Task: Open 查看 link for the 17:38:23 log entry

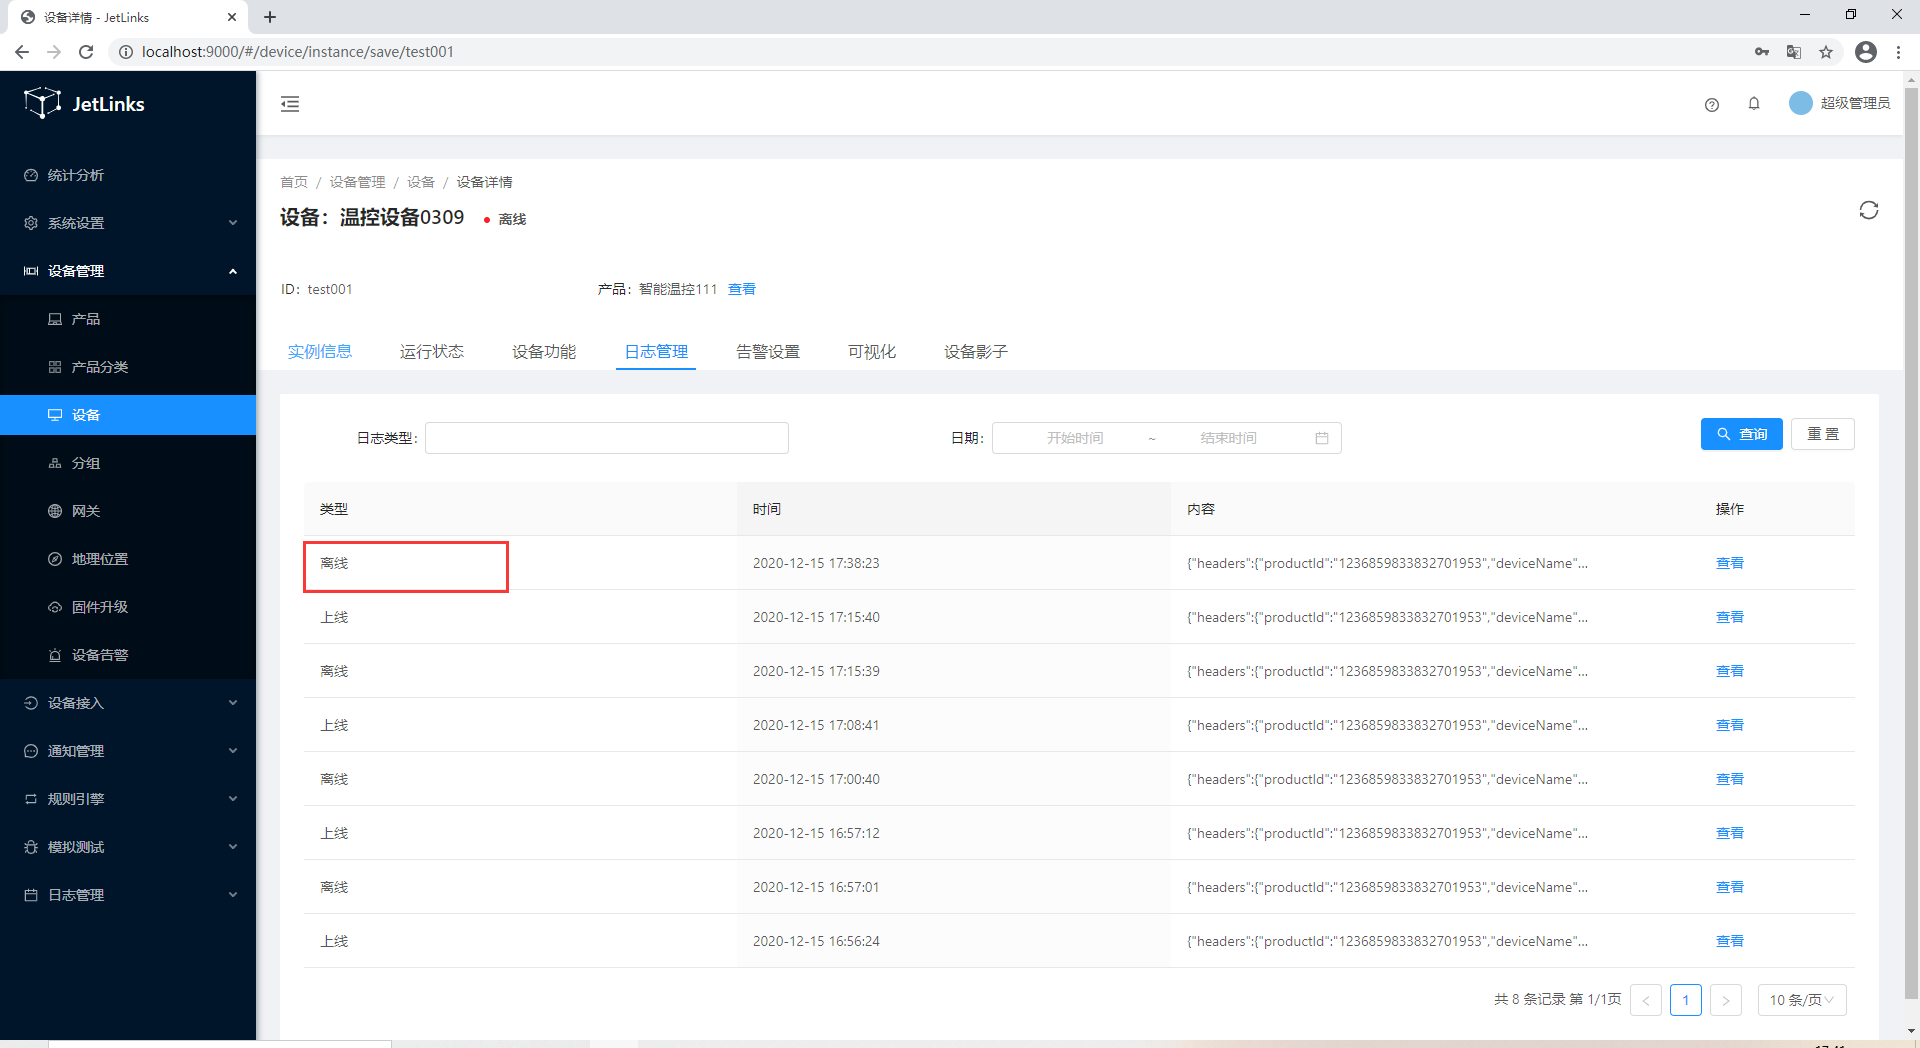Action: tap(1729, 563)
